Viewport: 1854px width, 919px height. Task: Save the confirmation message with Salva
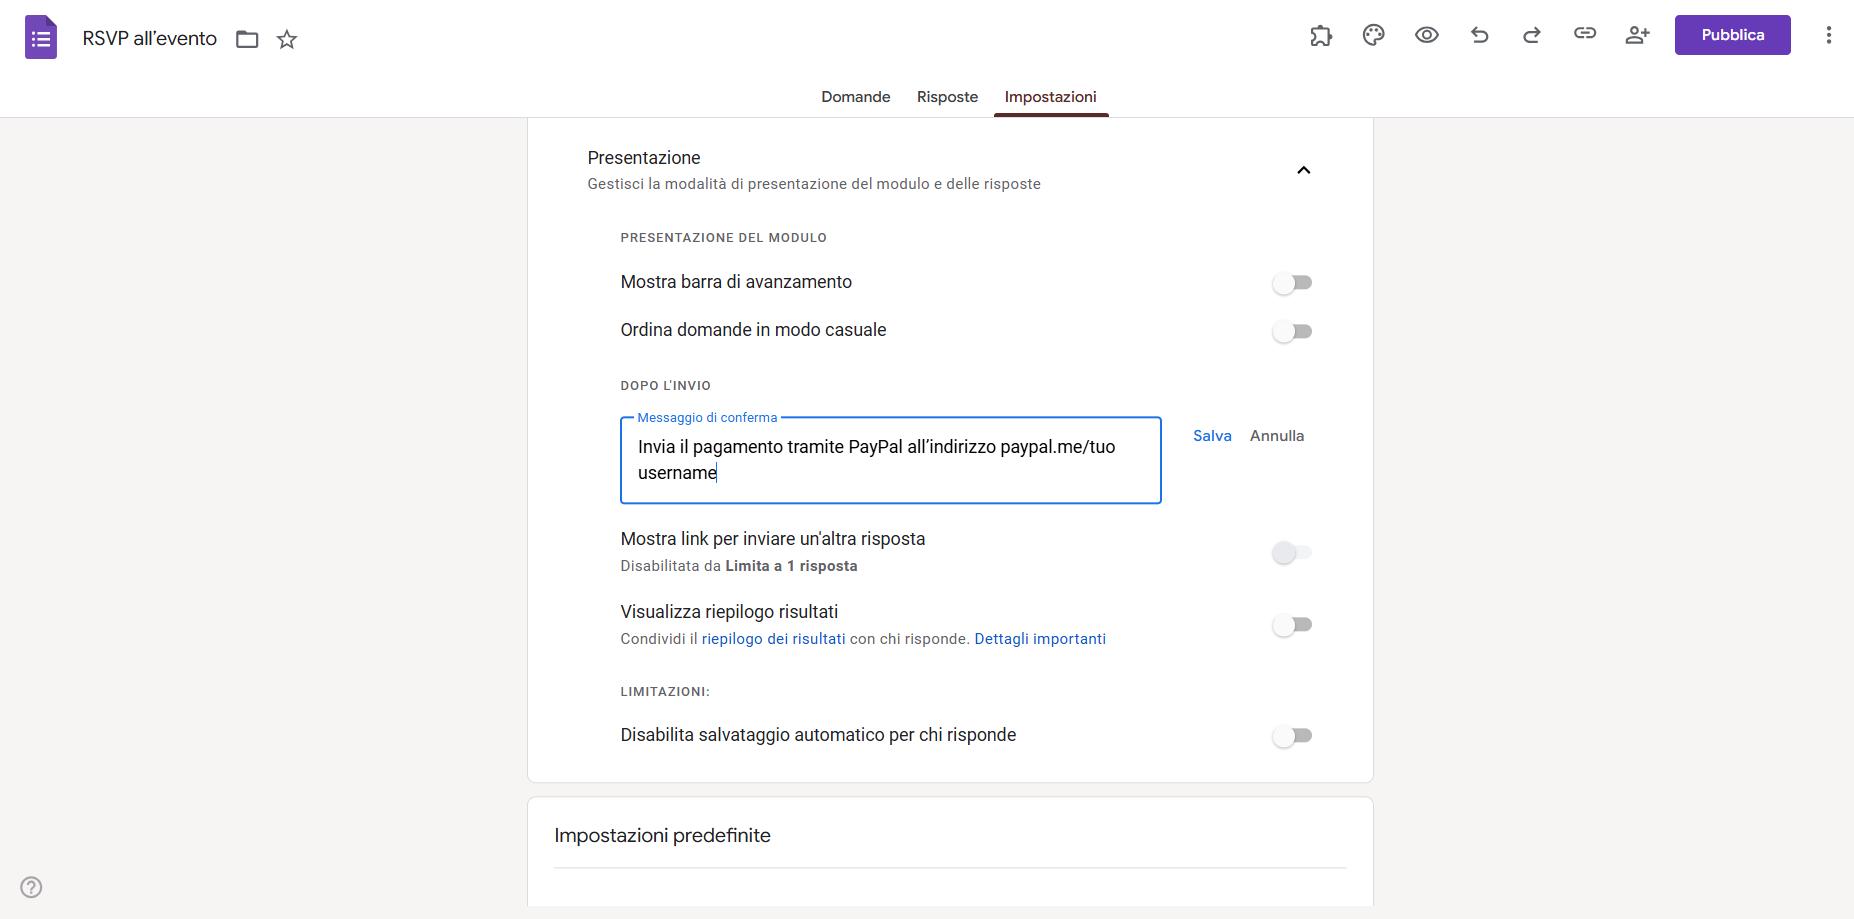(1212, 435)
